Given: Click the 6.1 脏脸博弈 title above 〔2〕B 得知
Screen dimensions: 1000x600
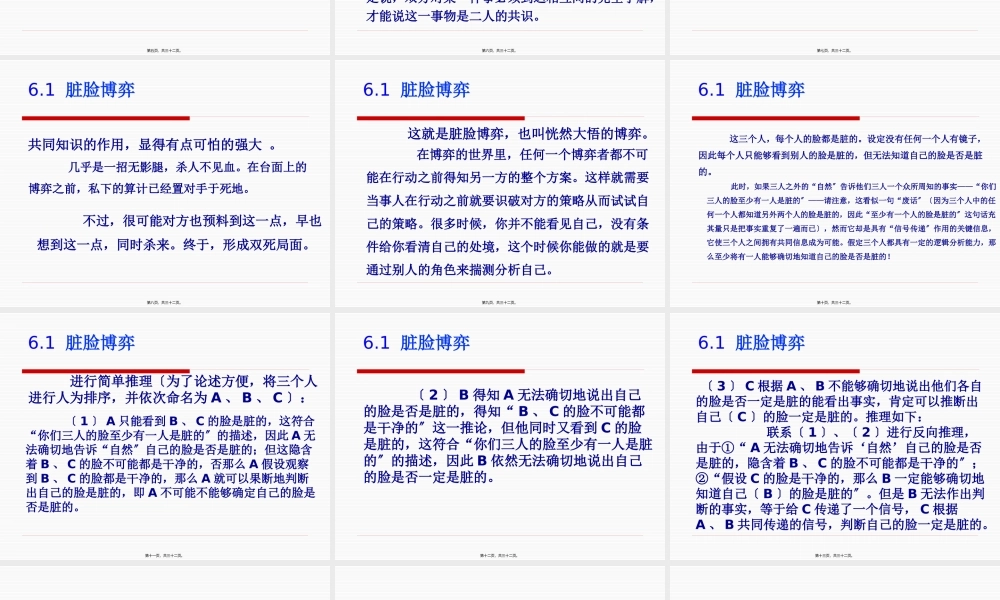Looking at the screenshot, I should [416, 343].
